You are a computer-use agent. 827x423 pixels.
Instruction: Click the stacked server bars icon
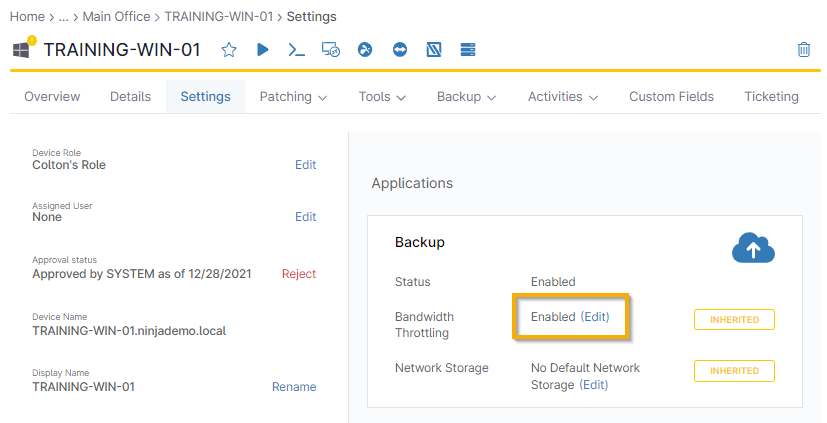pos(467,49)
